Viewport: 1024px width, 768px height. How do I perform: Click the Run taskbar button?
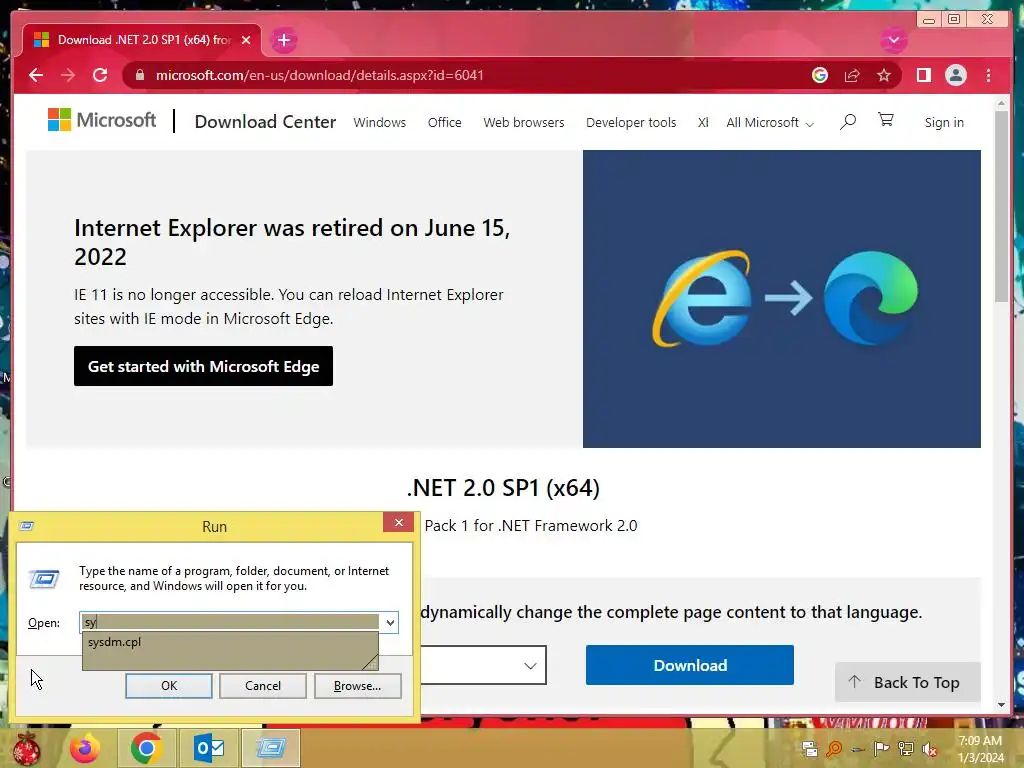tap(271, 748)
